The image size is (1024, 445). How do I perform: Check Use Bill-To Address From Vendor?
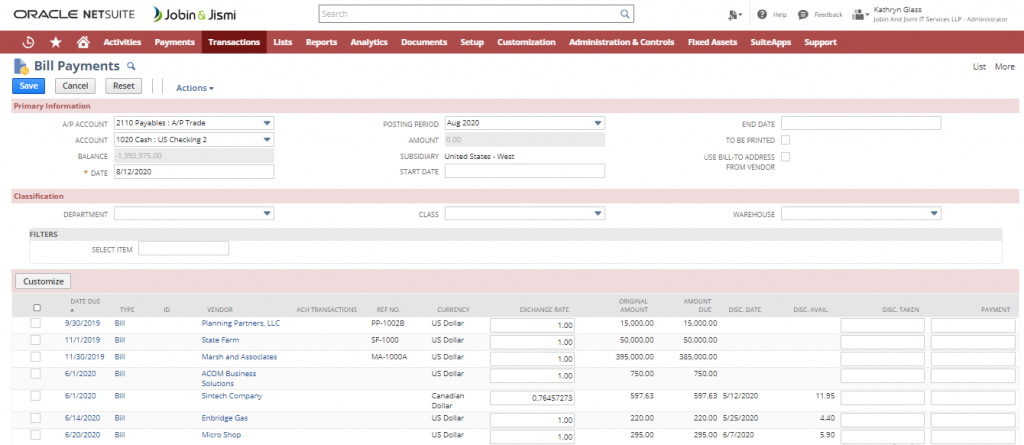tap(785, 156)
